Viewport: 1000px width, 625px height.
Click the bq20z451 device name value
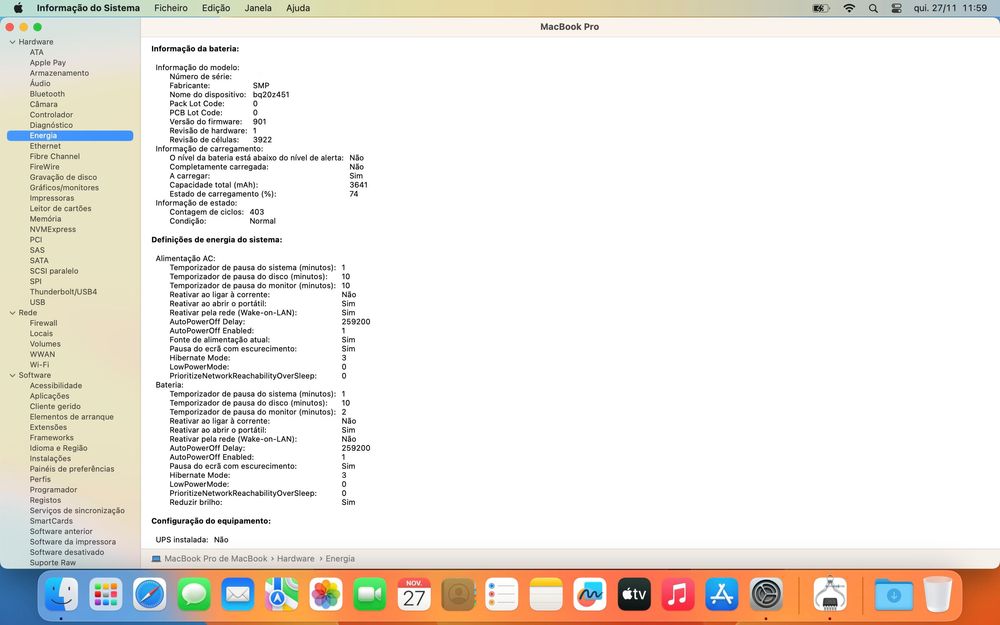click(271, 94)
